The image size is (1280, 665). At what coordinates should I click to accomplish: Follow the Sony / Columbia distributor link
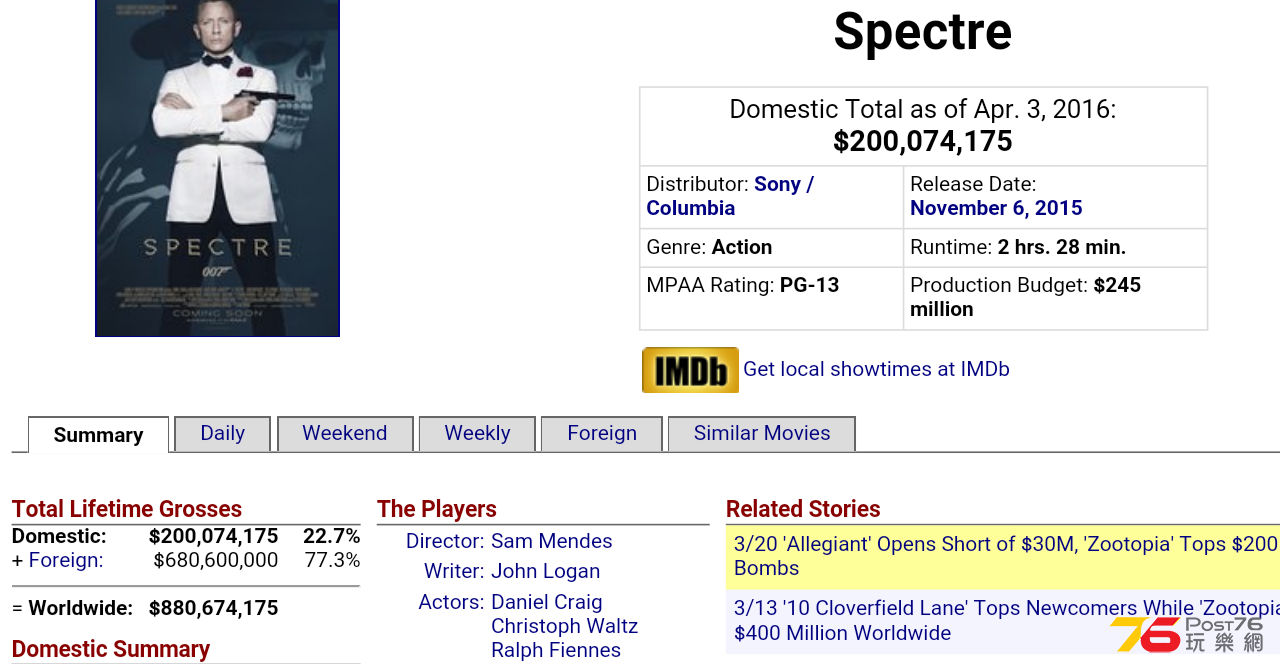[x=730, y=196]
